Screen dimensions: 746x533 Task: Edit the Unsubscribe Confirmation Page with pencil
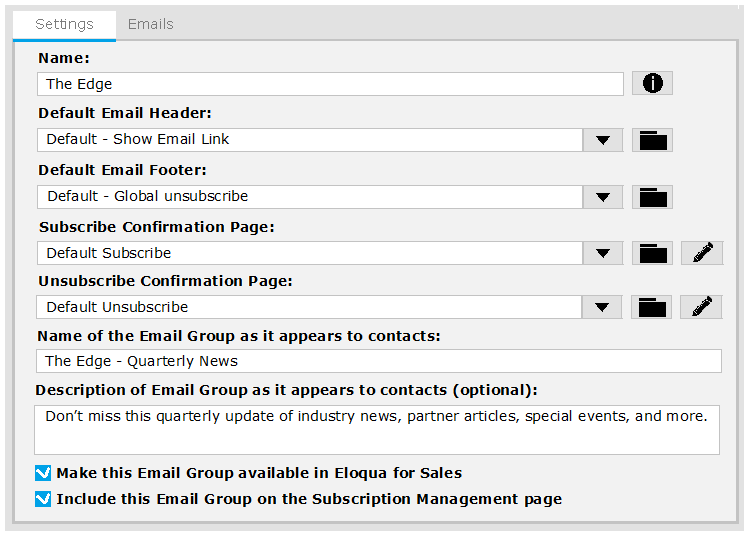coord(701,307)
